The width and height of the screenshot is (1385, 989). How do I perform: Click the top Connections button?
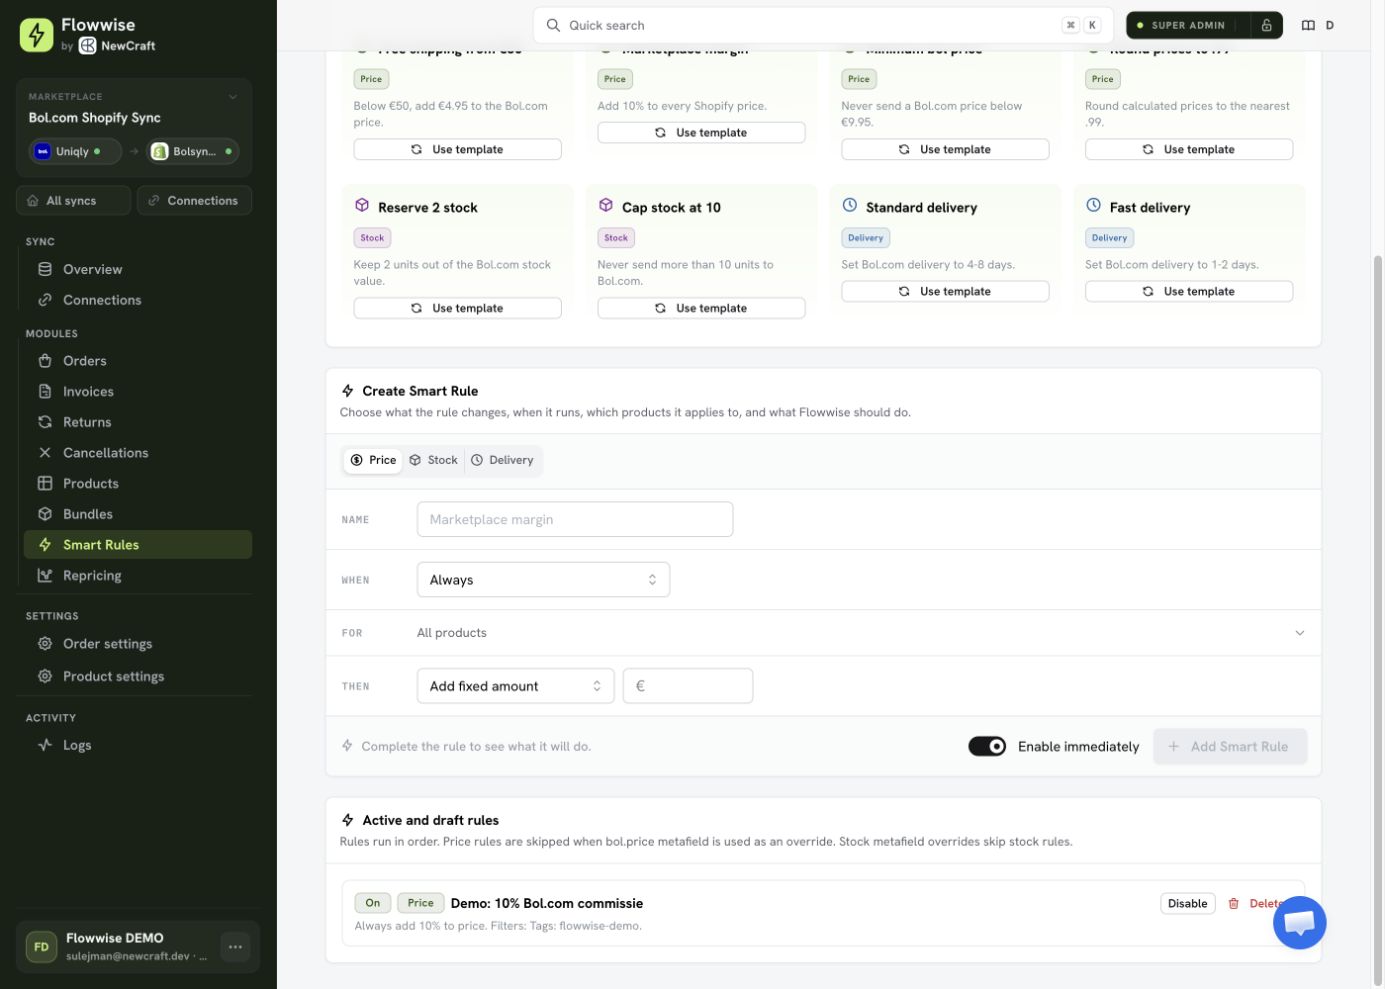(194, 200)
